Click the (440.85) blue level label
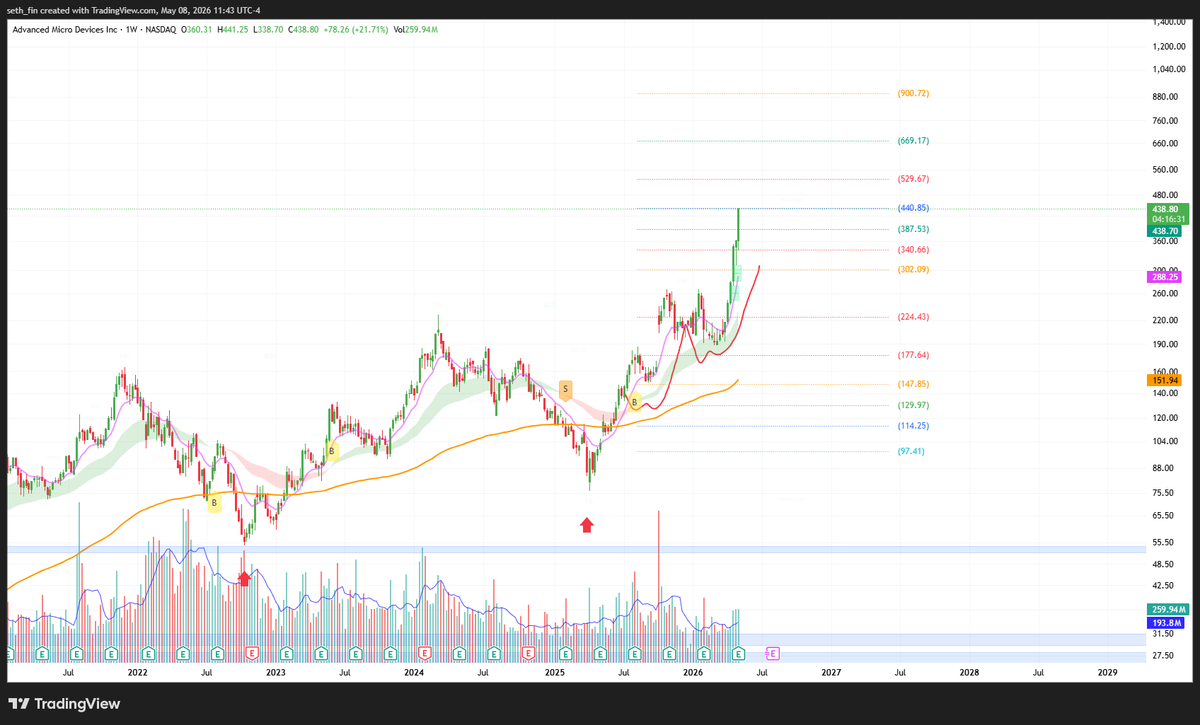Viewport: 1200px width, 725px height. point(914,208)
